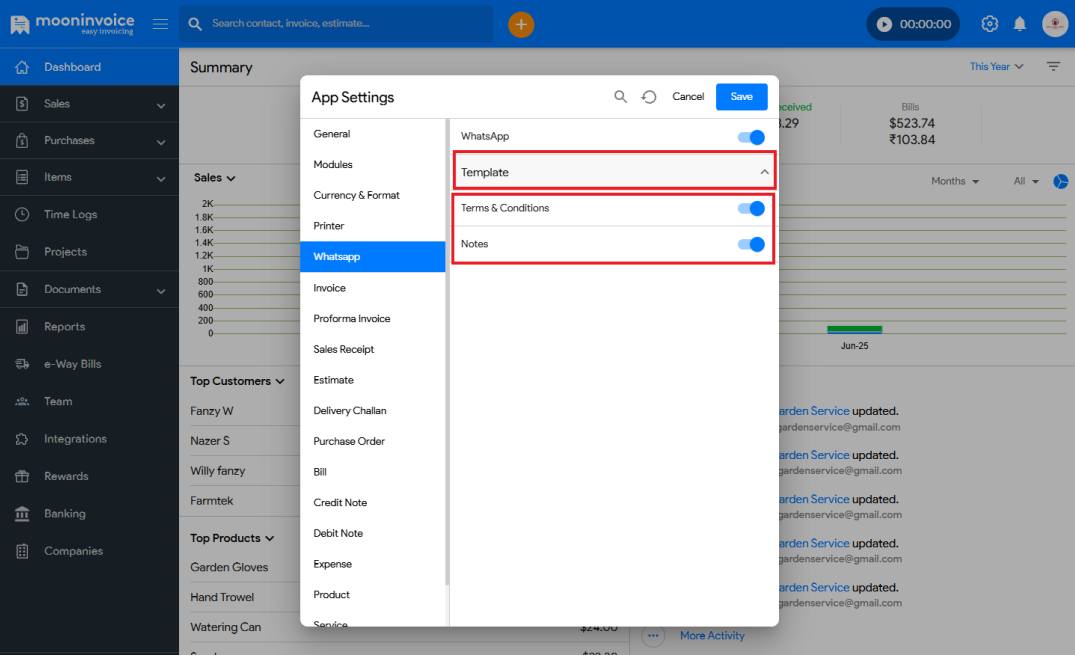The height and width of the screenshot is (655, 1075).
Task: Select the Modules settings tab
Action: [373, 165]
